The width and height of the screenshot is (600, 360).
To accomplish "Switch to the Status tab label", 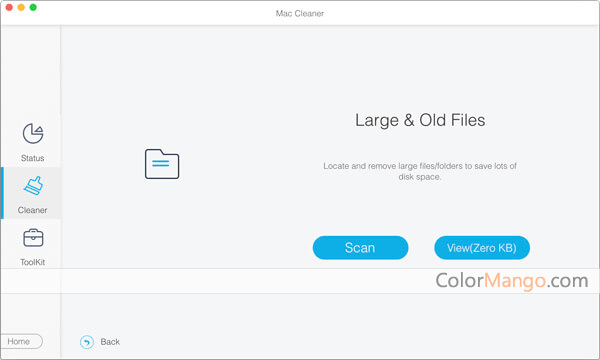I will tap(33, 158).
